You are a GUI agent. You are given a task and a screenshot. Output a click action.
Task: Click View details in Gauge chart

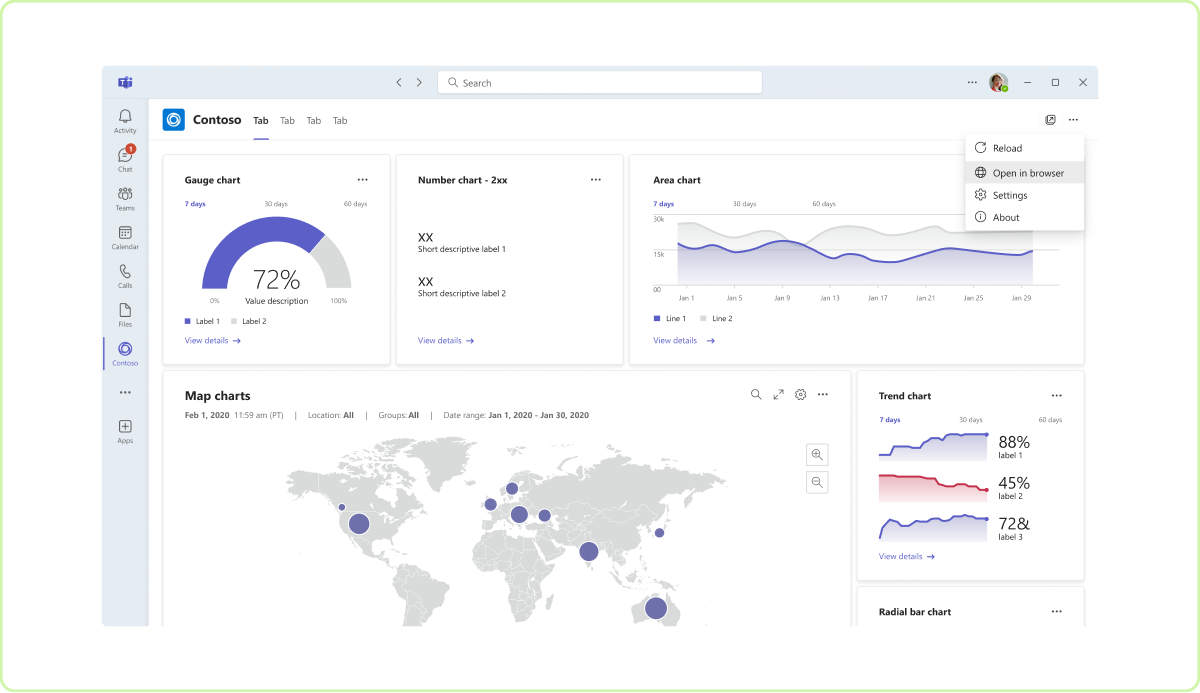click(213, 341)
